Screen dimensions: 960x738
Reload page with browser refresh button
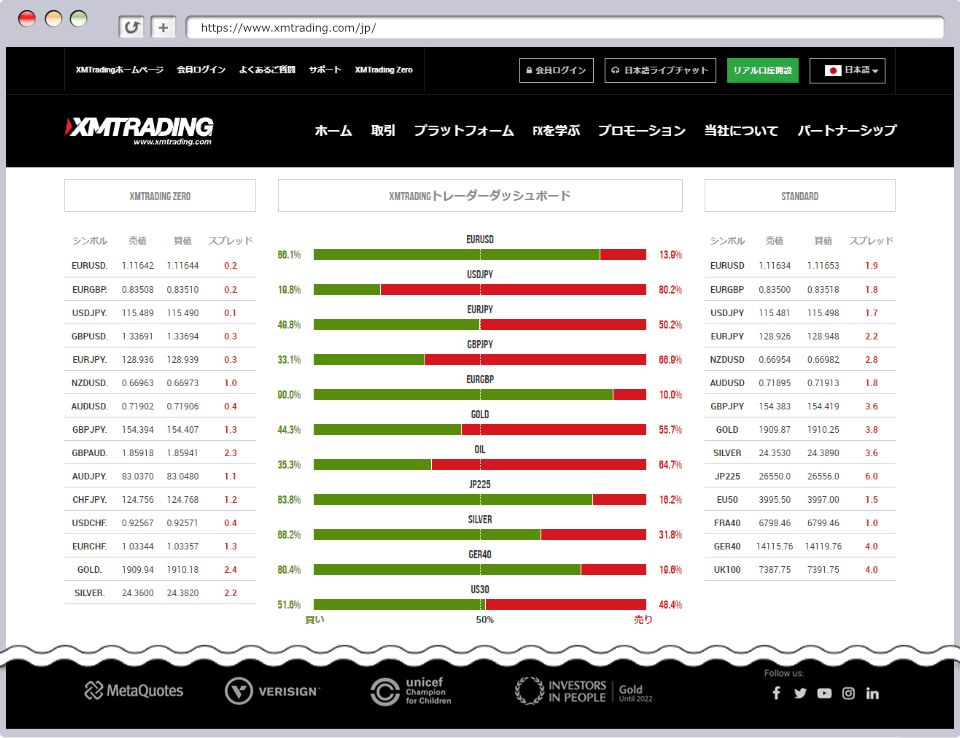click(x=131, y=27)
